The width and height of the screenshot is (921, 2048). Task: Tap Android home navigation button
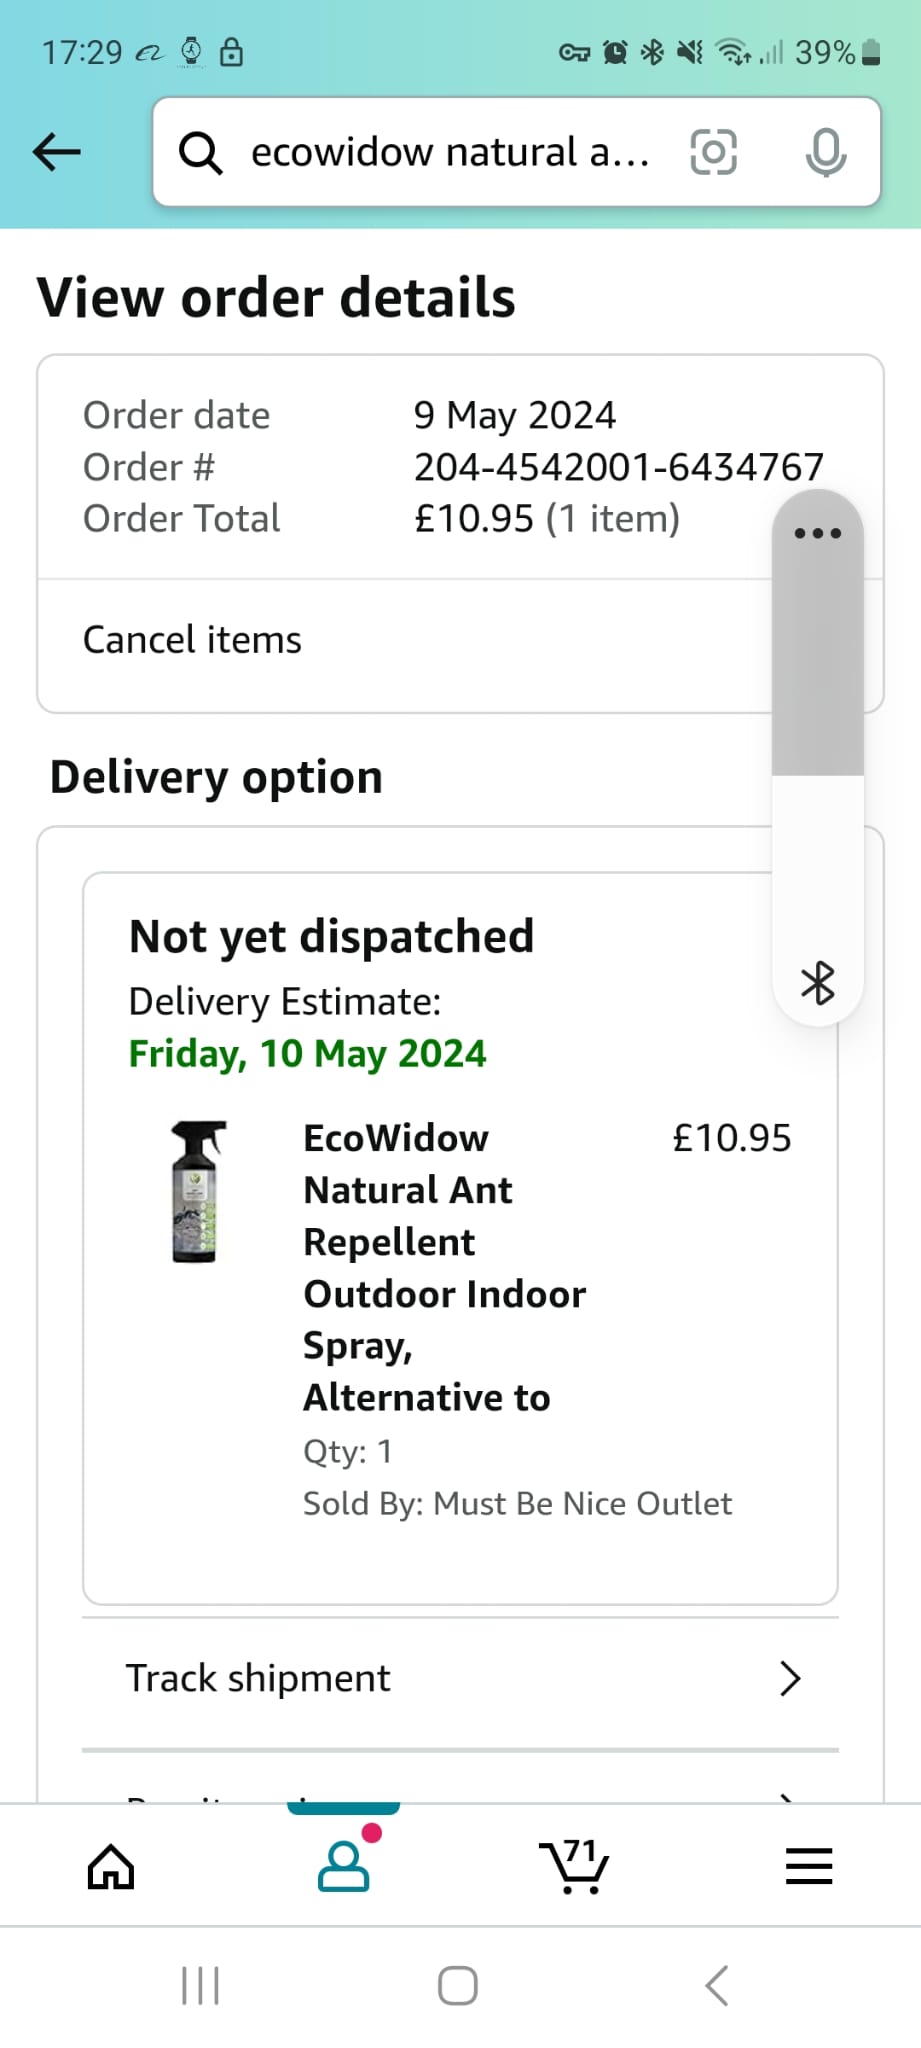pyautogui.click(x=458, y=1986)
